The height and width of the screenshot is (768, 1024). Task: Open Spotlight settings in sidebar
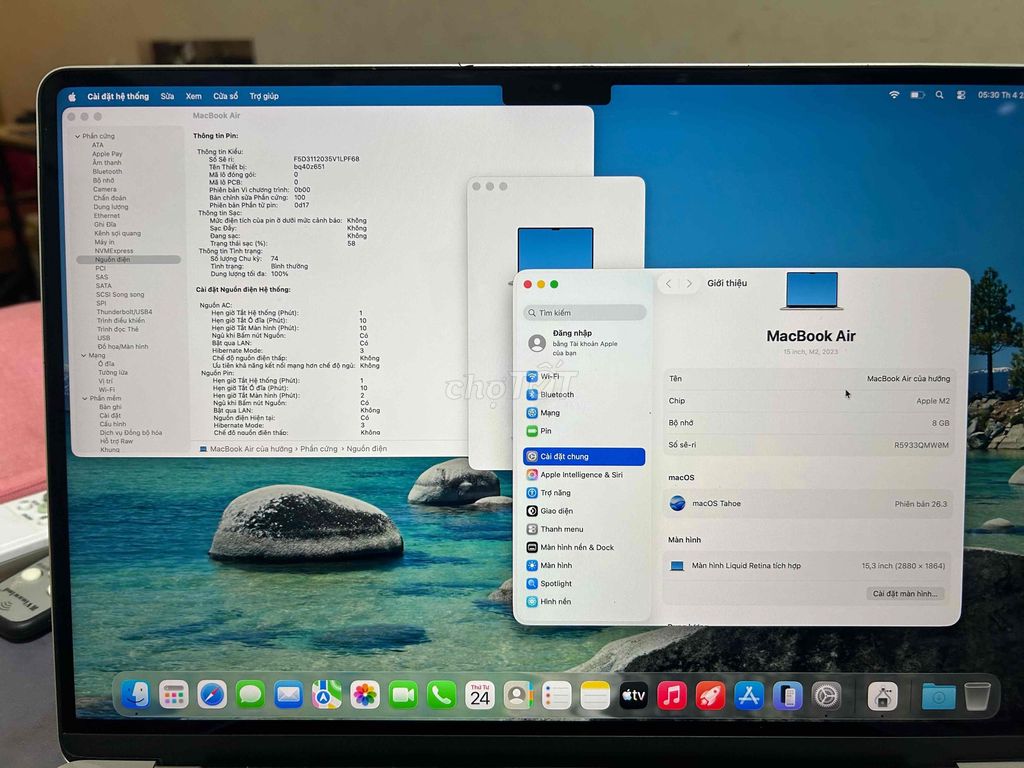click(584, 584)
